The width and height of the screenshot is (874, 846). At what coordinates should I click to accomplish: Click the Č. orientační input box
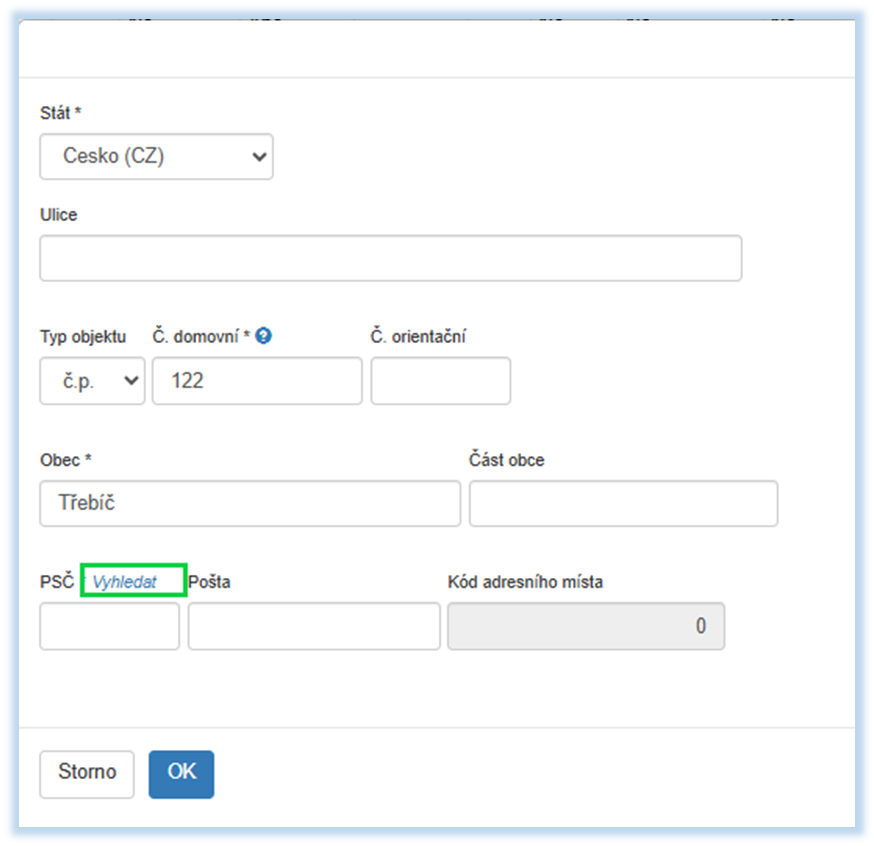coord(440,381)
